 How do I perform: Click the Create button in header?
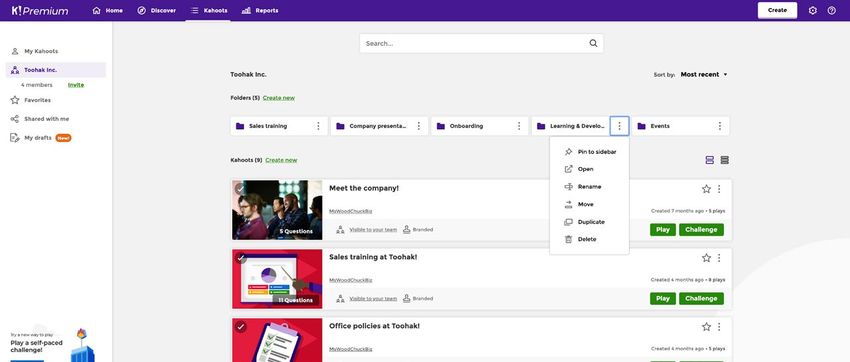(x=777, y=10)
